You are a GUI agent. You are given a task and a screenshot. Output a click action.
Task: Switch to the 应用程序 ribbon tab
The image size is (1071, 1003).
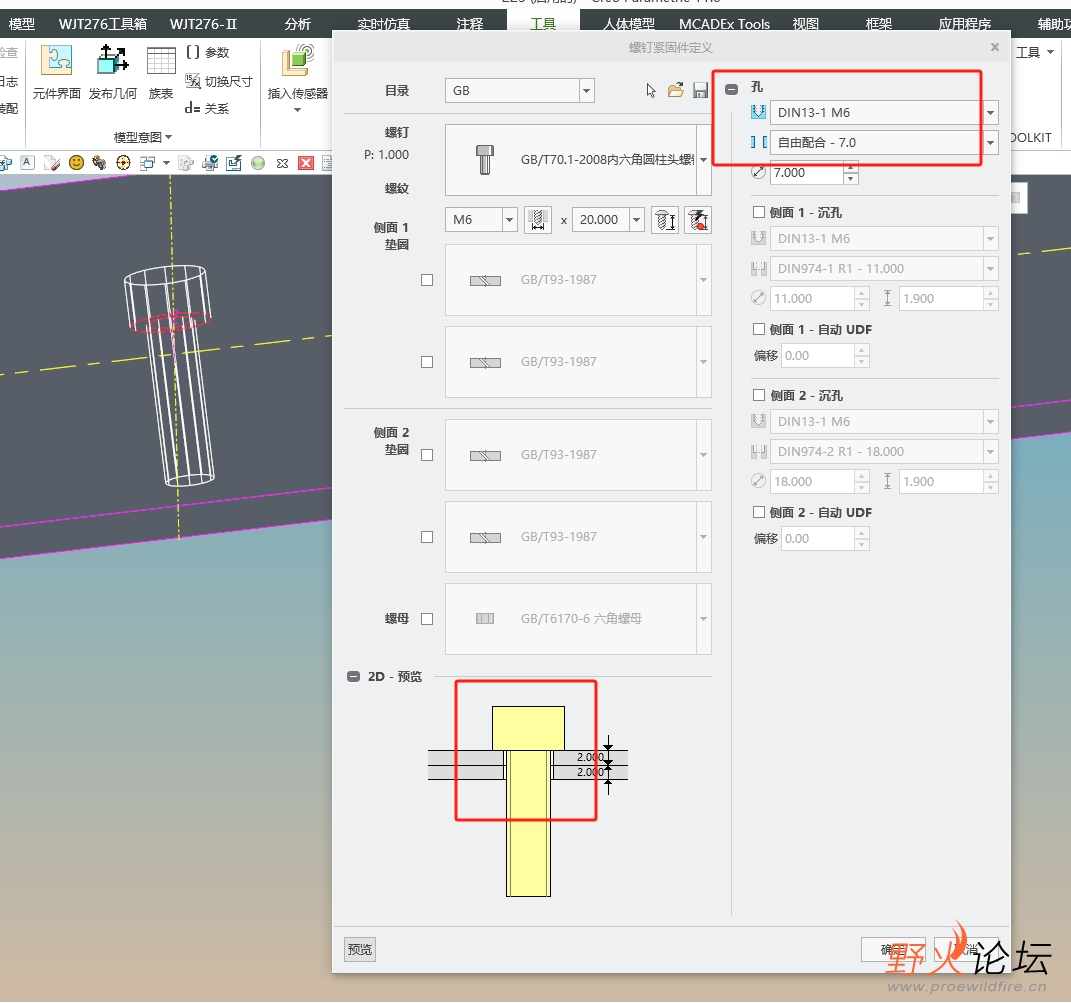click(x=964, y=24)
